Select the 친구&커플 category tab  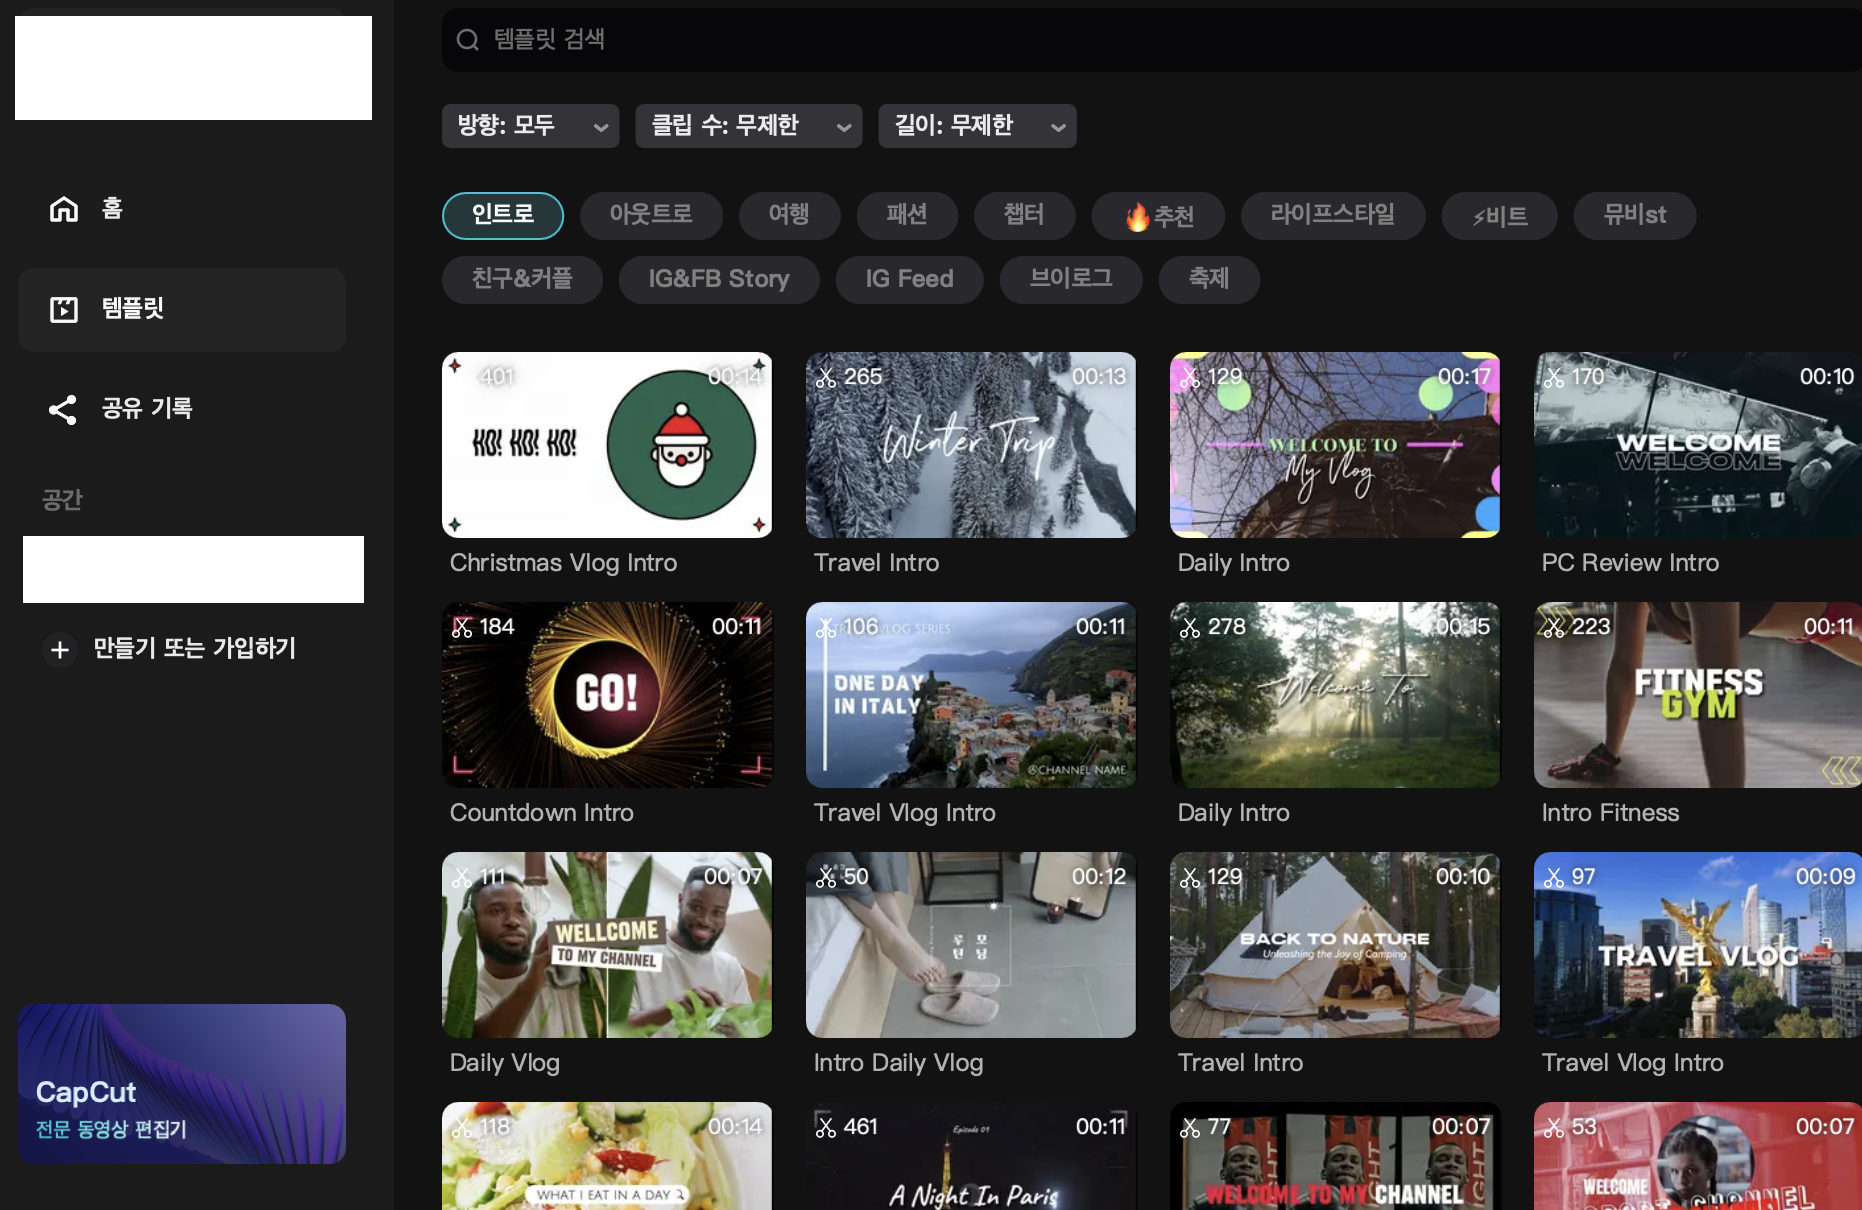522,279
